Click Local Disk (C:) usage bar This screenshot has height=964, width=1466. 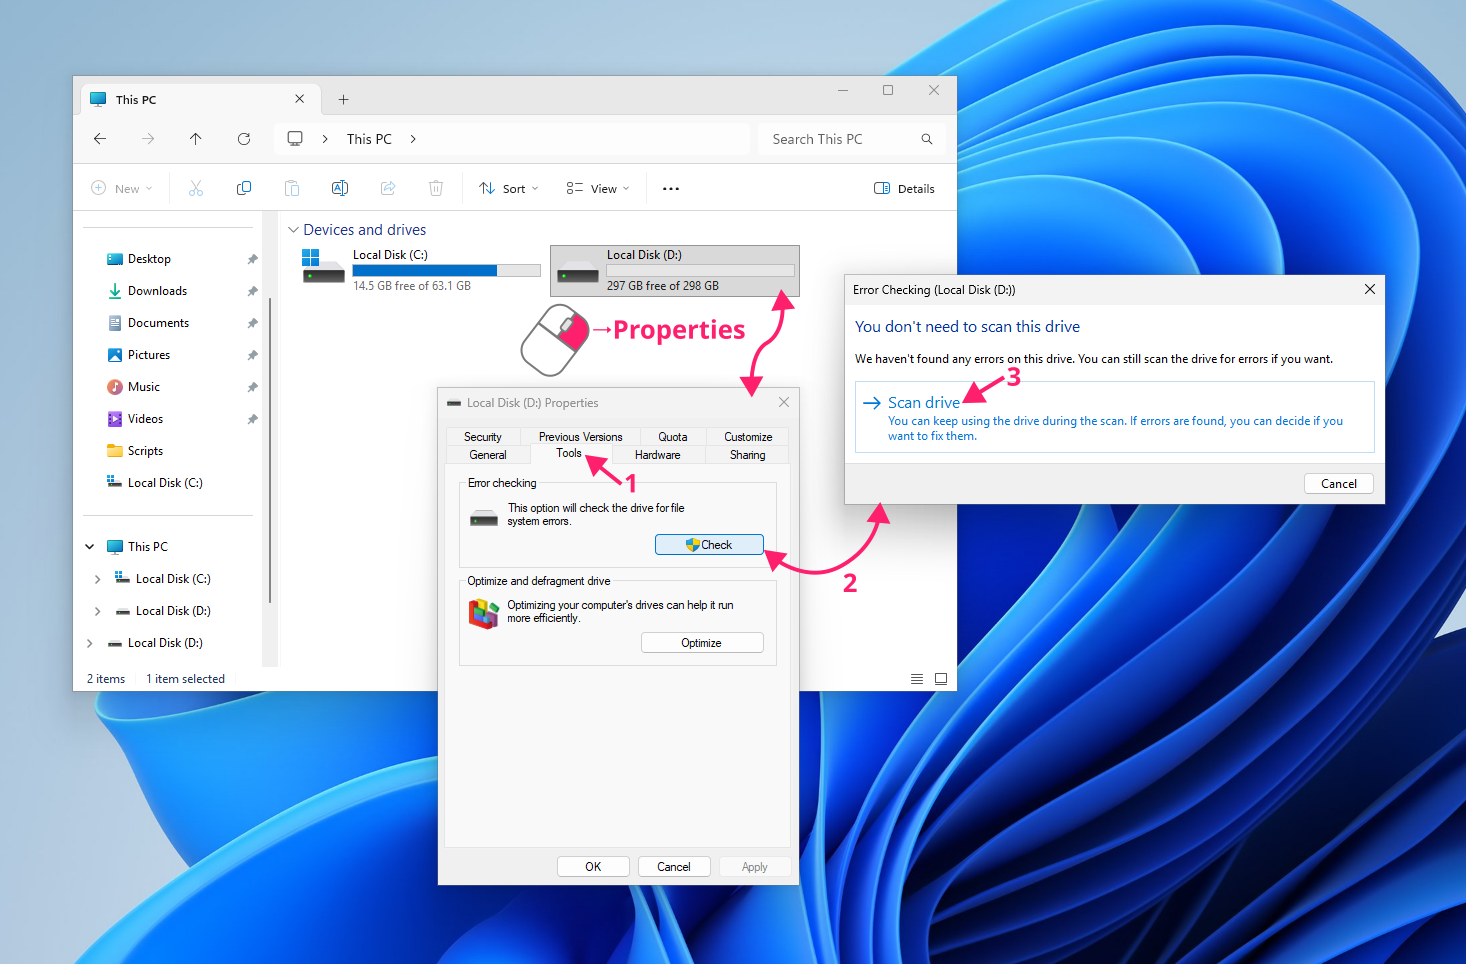446,270
